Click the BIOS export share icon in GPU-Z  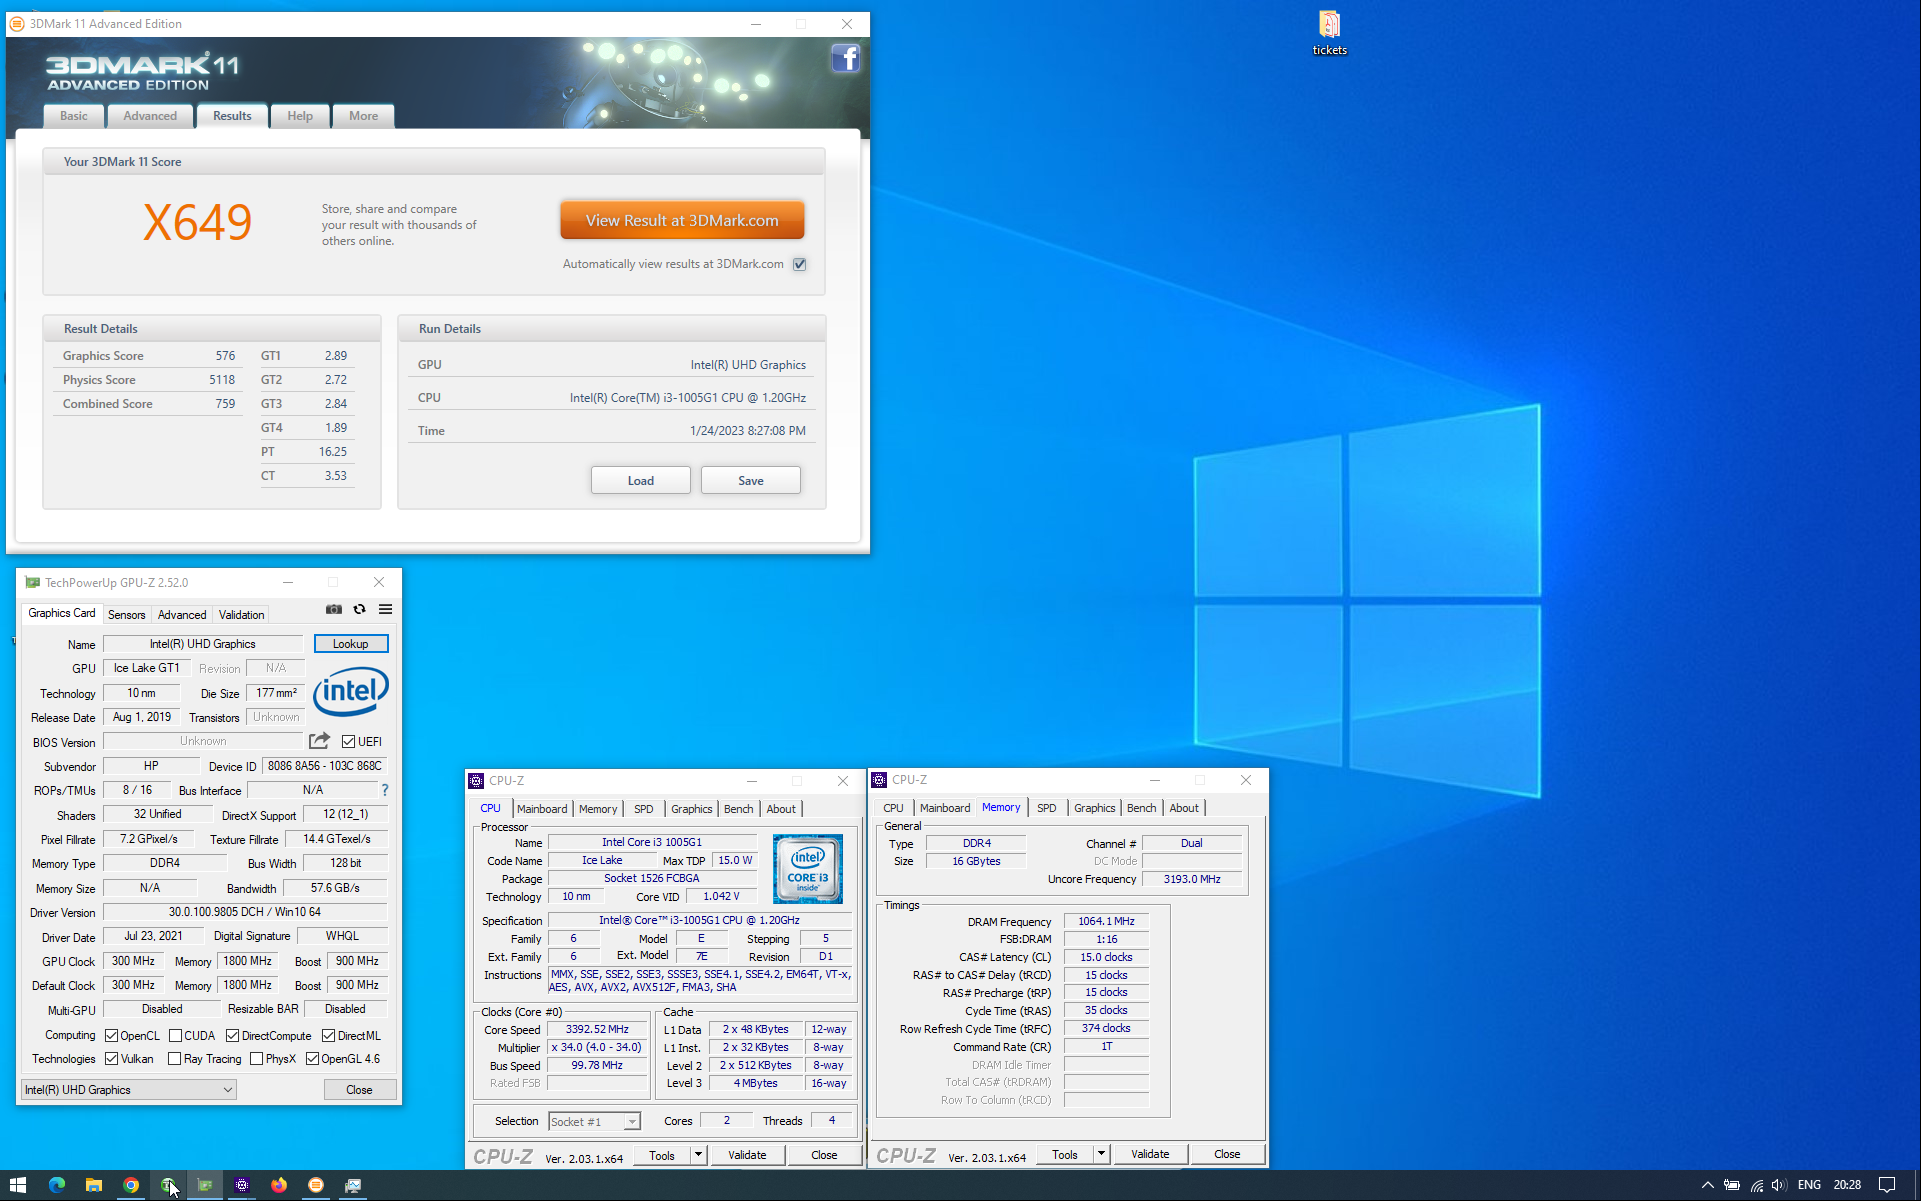click(319, 741)
